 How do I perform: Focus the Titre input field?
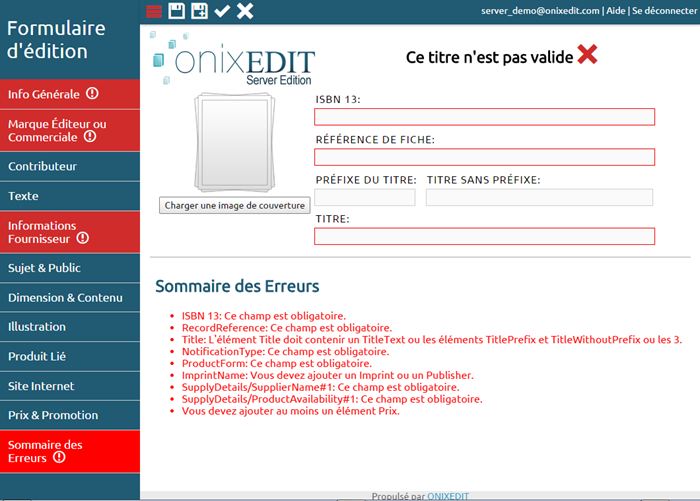point(484,236)
